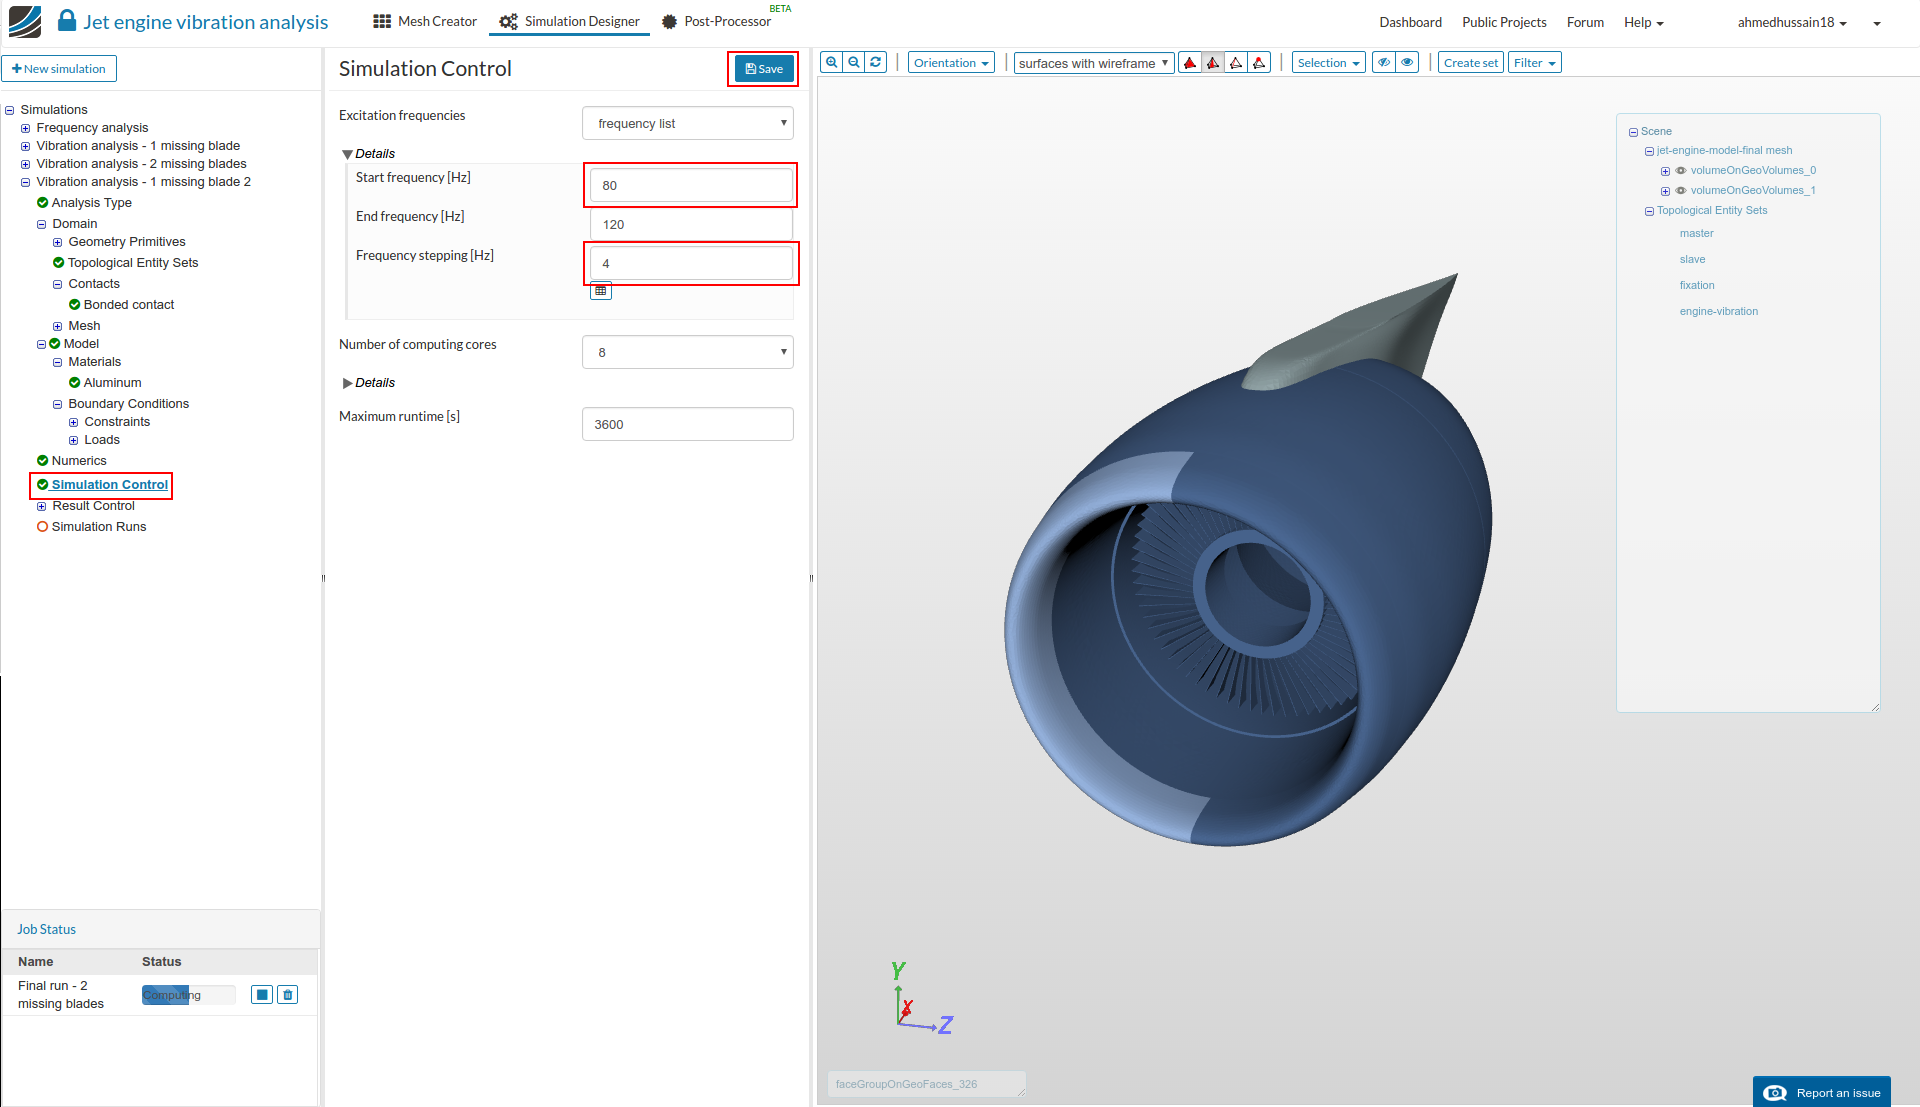Viewport: 1920px width, 1107px height.
Task: Open frequency stepping table icon
Action: point(600,291)
